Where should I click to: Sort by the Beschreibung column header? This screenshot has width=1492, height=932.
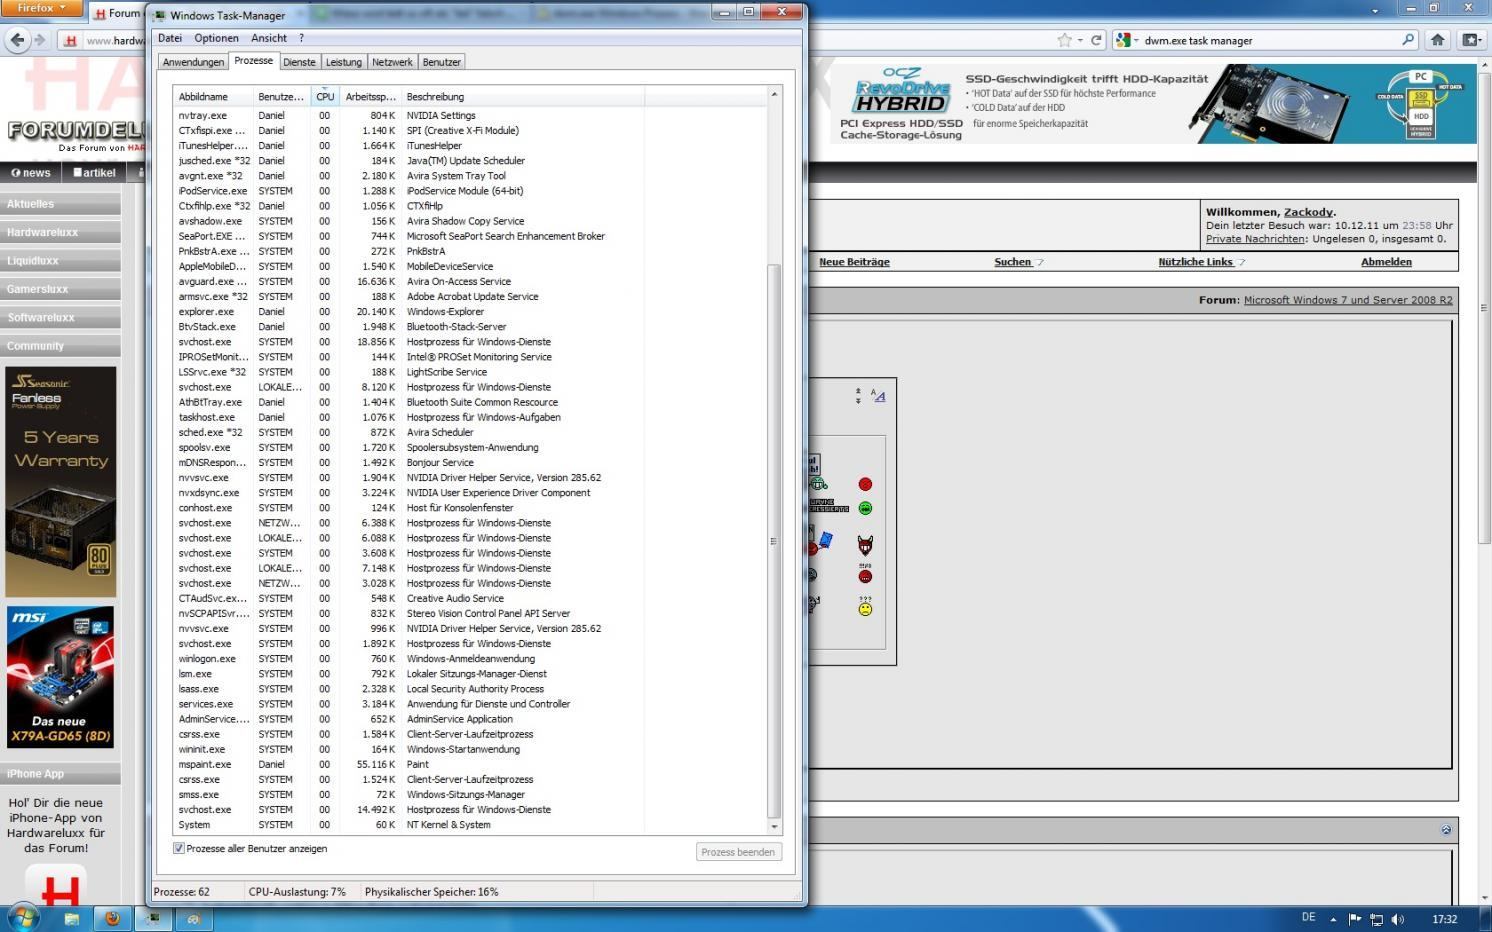click(522, 96)
